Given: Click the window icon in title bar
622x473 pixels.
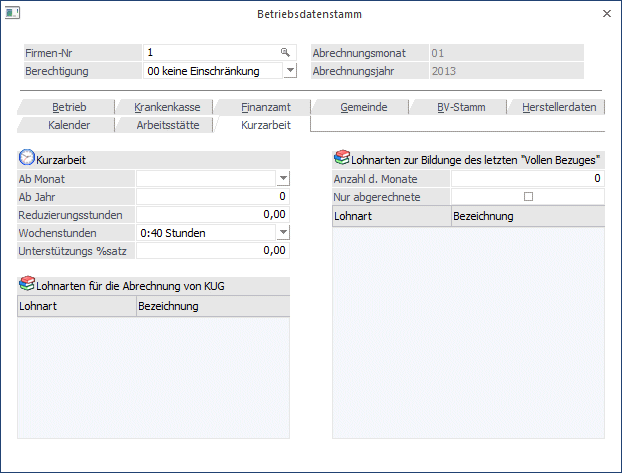Looking at the screenshot, I should point(12,13).
